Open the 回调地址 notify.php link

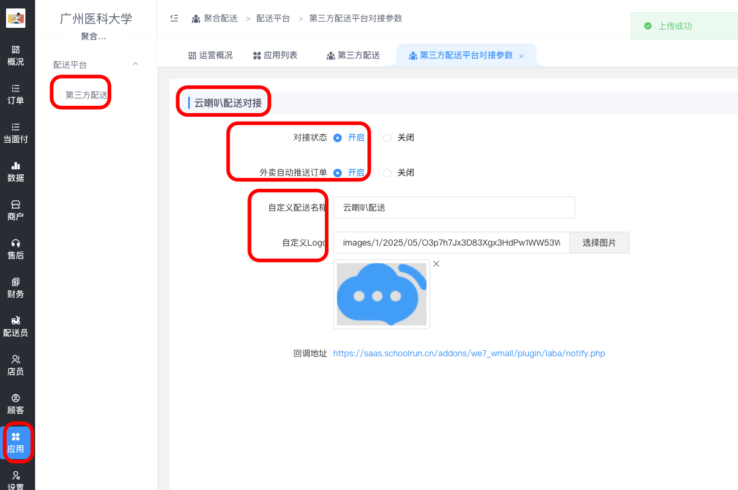[468, 353]
